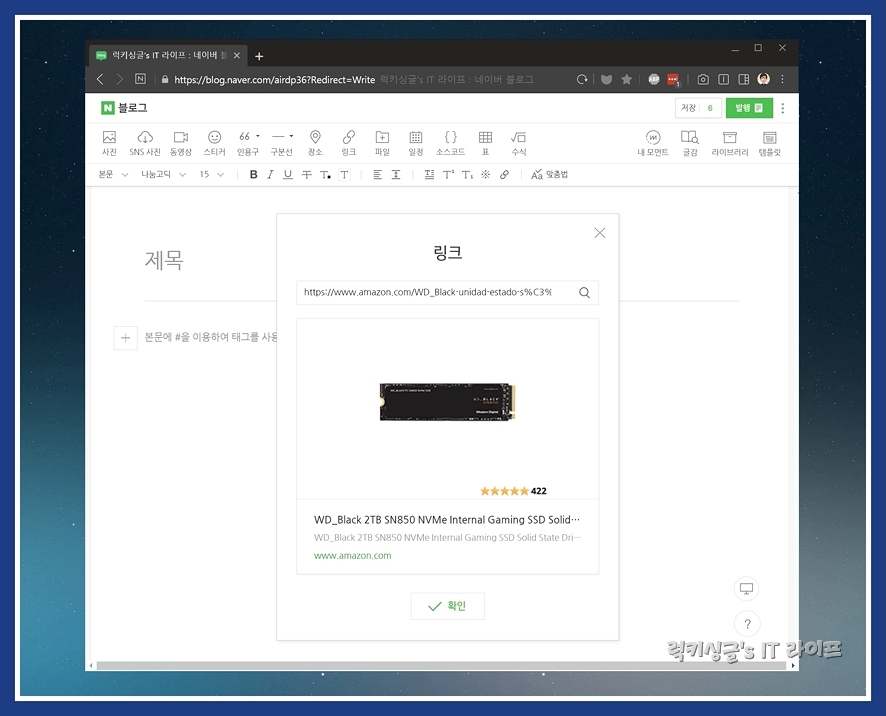This screenshot has height=716, width=886.
Task: Click the 제목 title field
Action: [164, 260]
